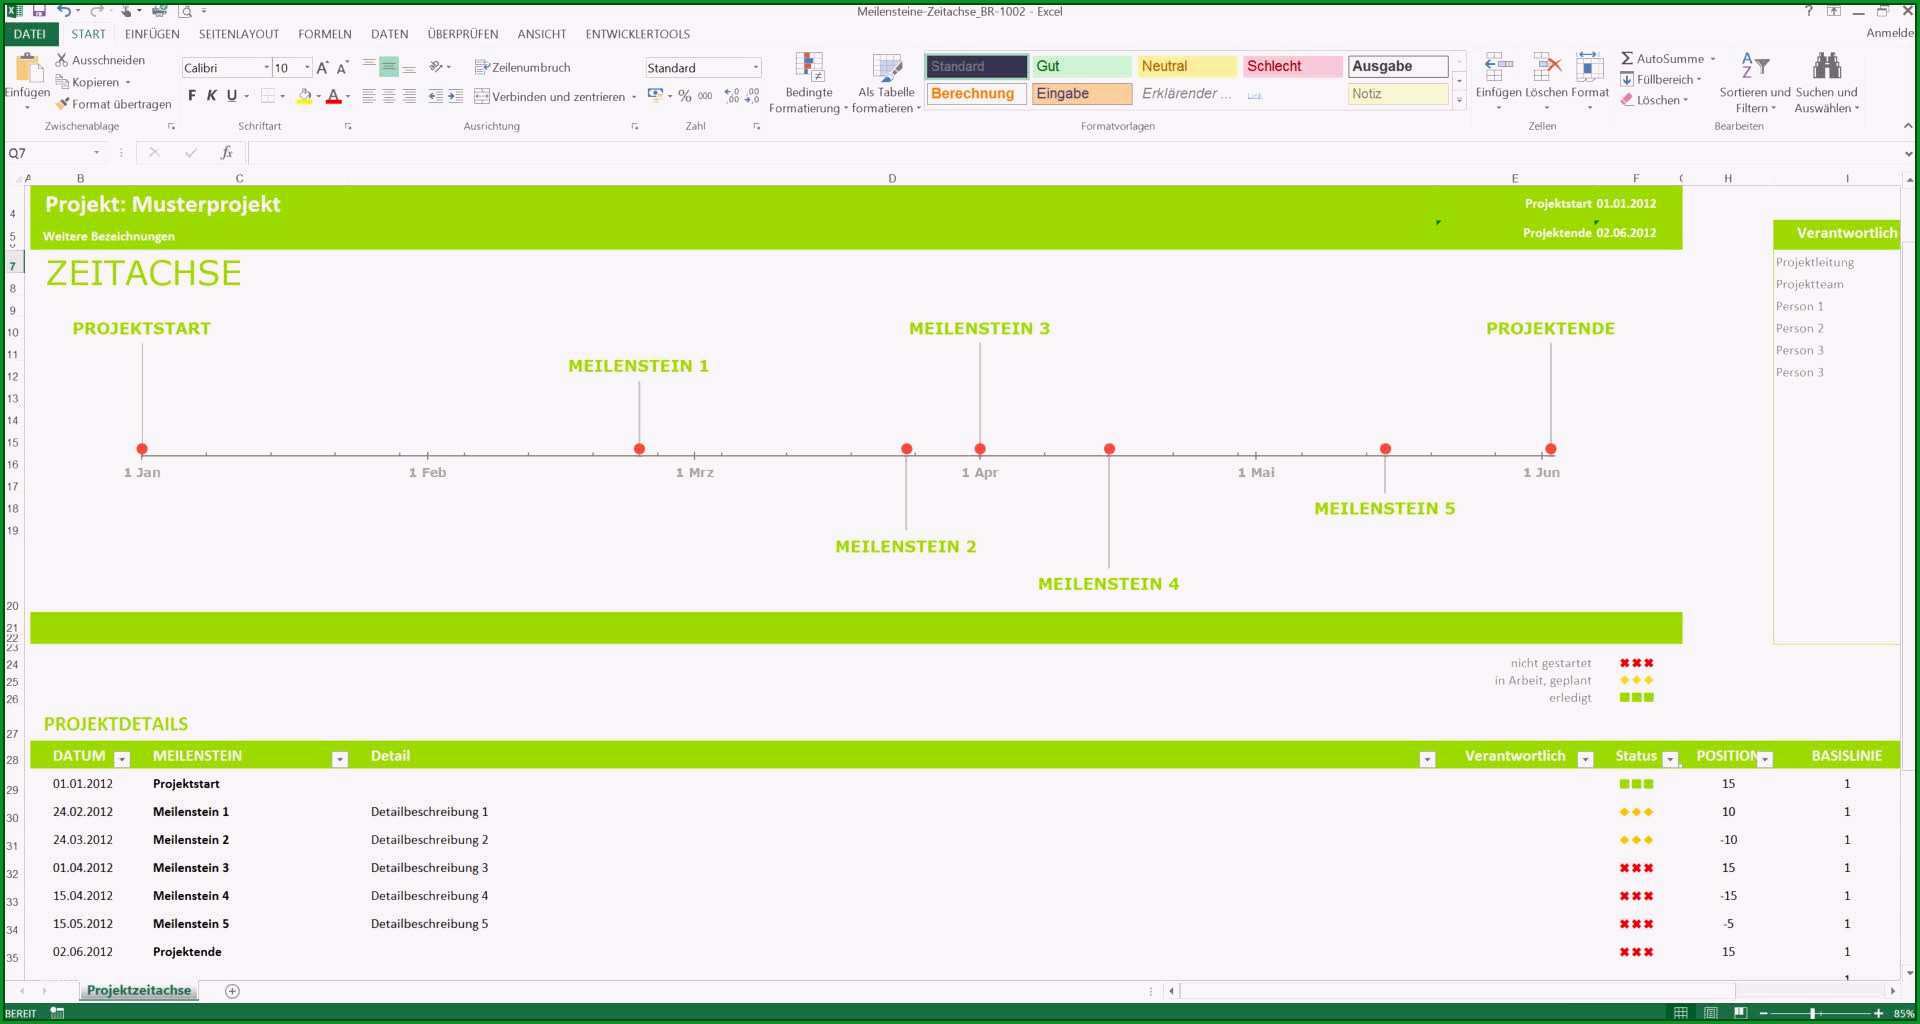Open Sortieren und Filtern menu
The width and height of the screenshot is (1920, 1024).
[1755, 82]
